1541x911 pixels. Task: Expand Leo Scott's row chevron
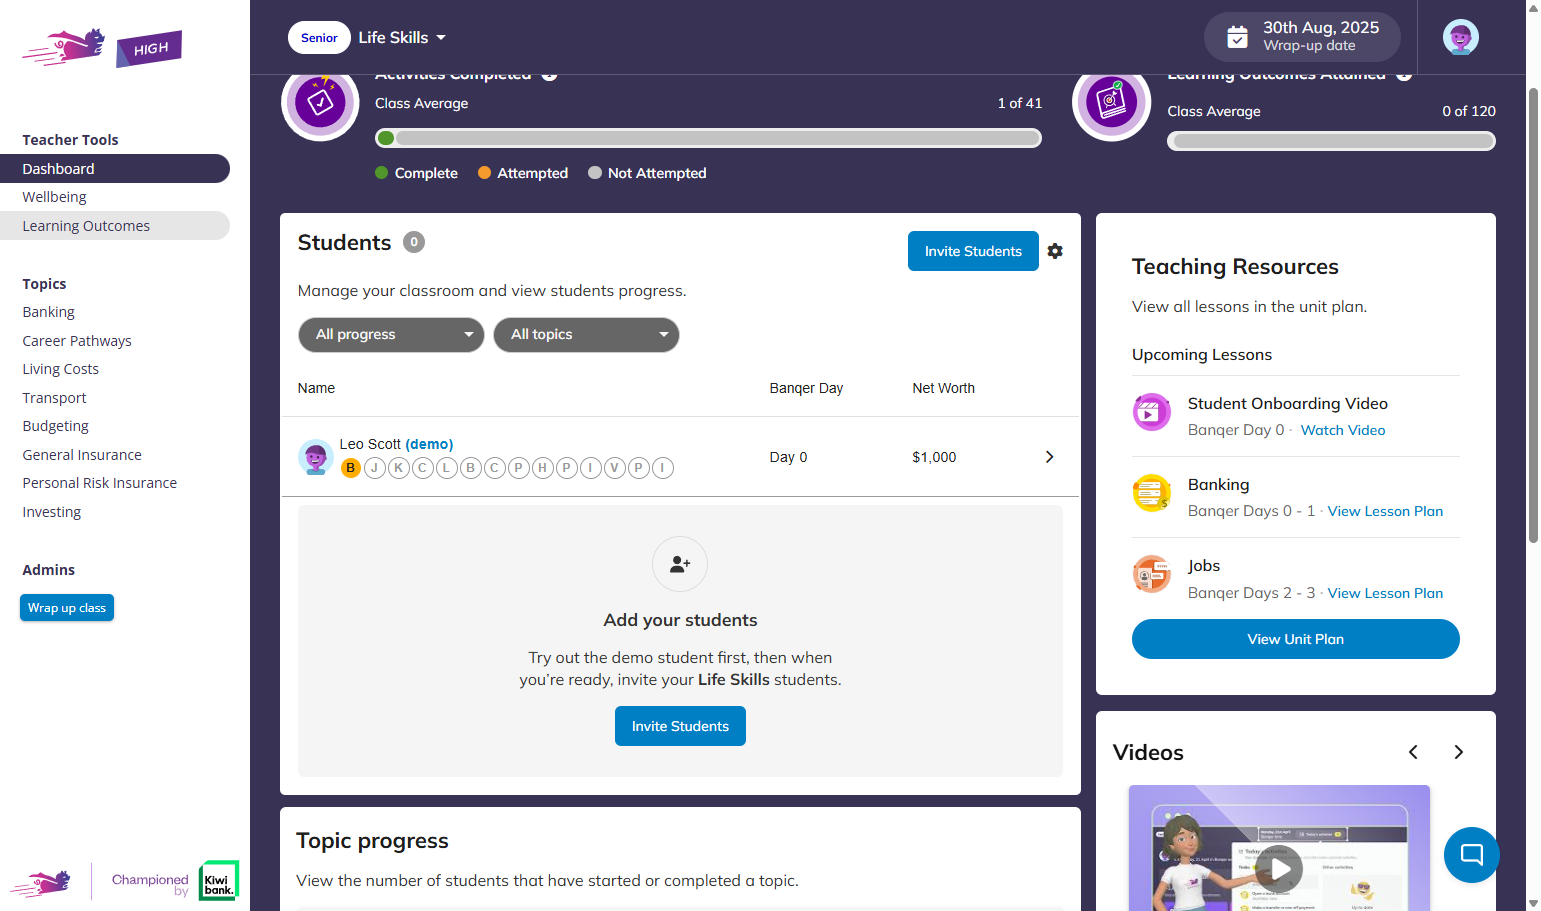pyautogui.click(x=1049, y=457)
